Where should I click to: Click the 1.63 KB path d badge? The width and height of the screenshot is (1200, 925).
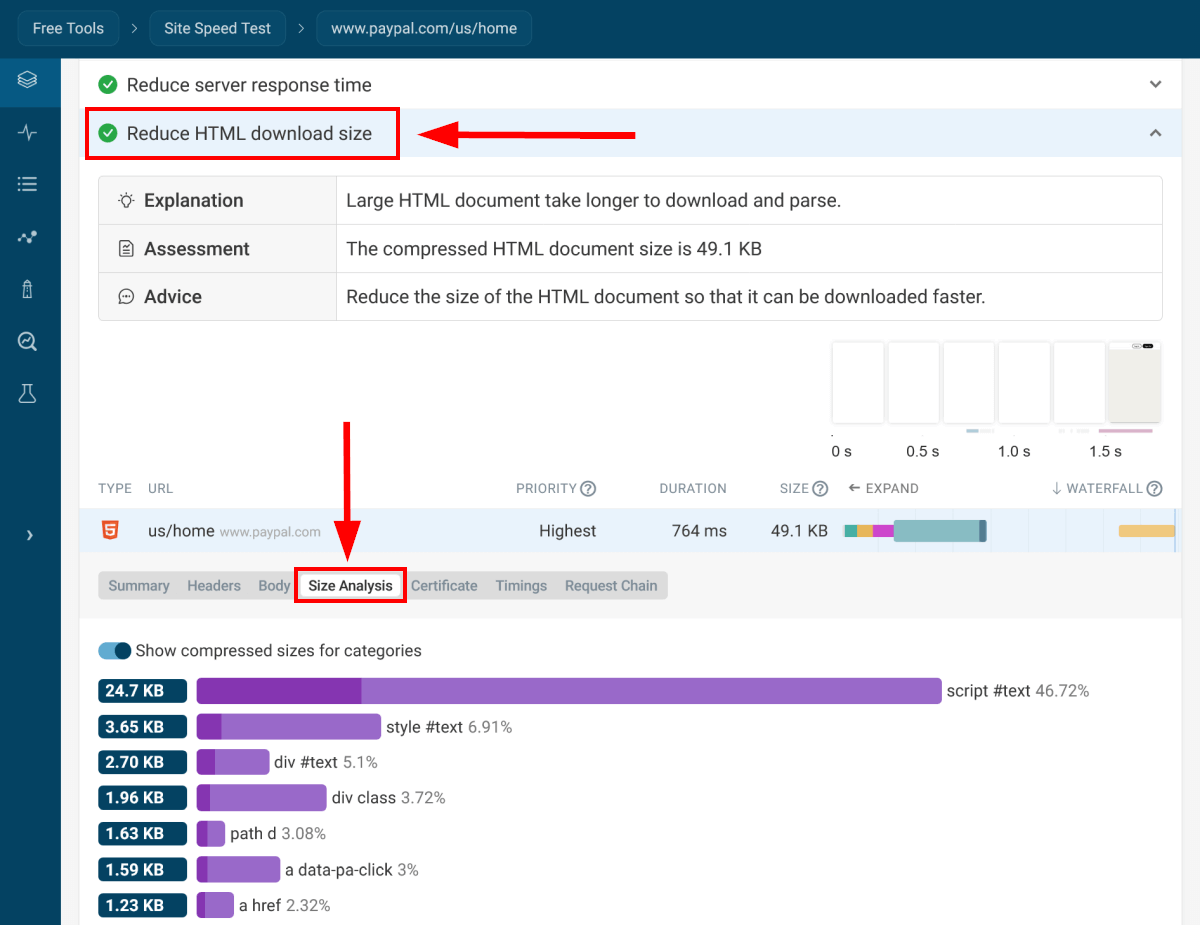(x=143, y=833)
